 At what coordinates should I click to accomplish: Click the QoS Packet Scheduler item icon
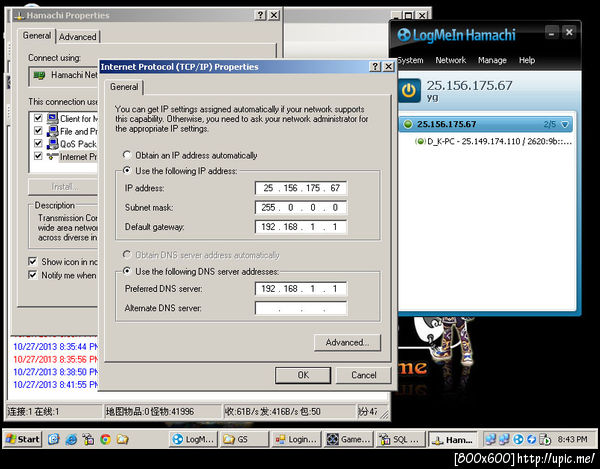tap(52, 143)
